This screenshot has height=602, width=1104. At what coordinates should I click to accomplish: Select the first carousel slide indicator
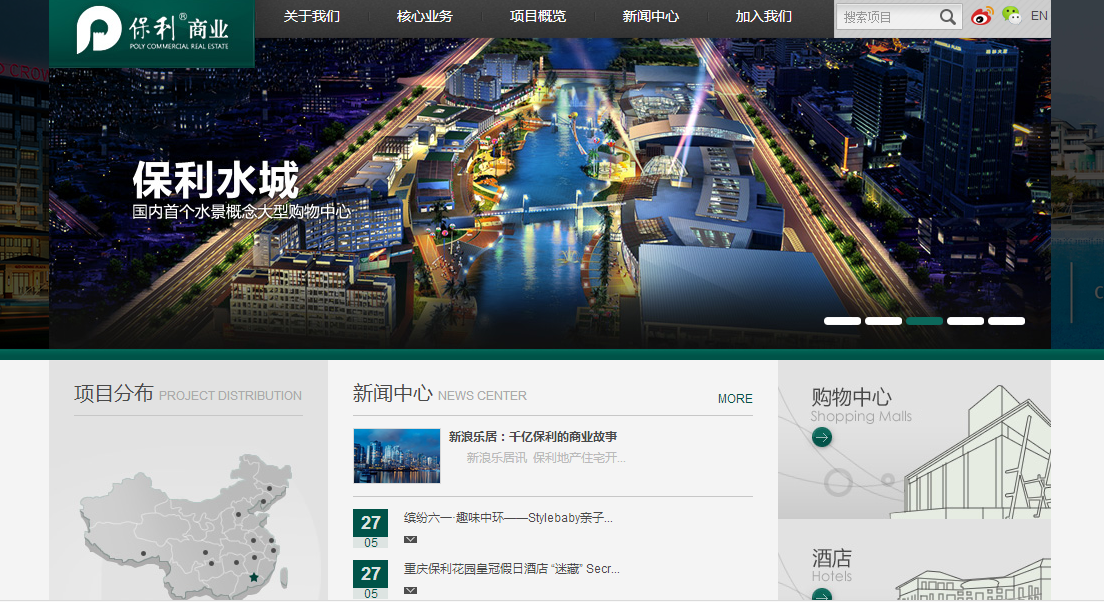(843, 321)
